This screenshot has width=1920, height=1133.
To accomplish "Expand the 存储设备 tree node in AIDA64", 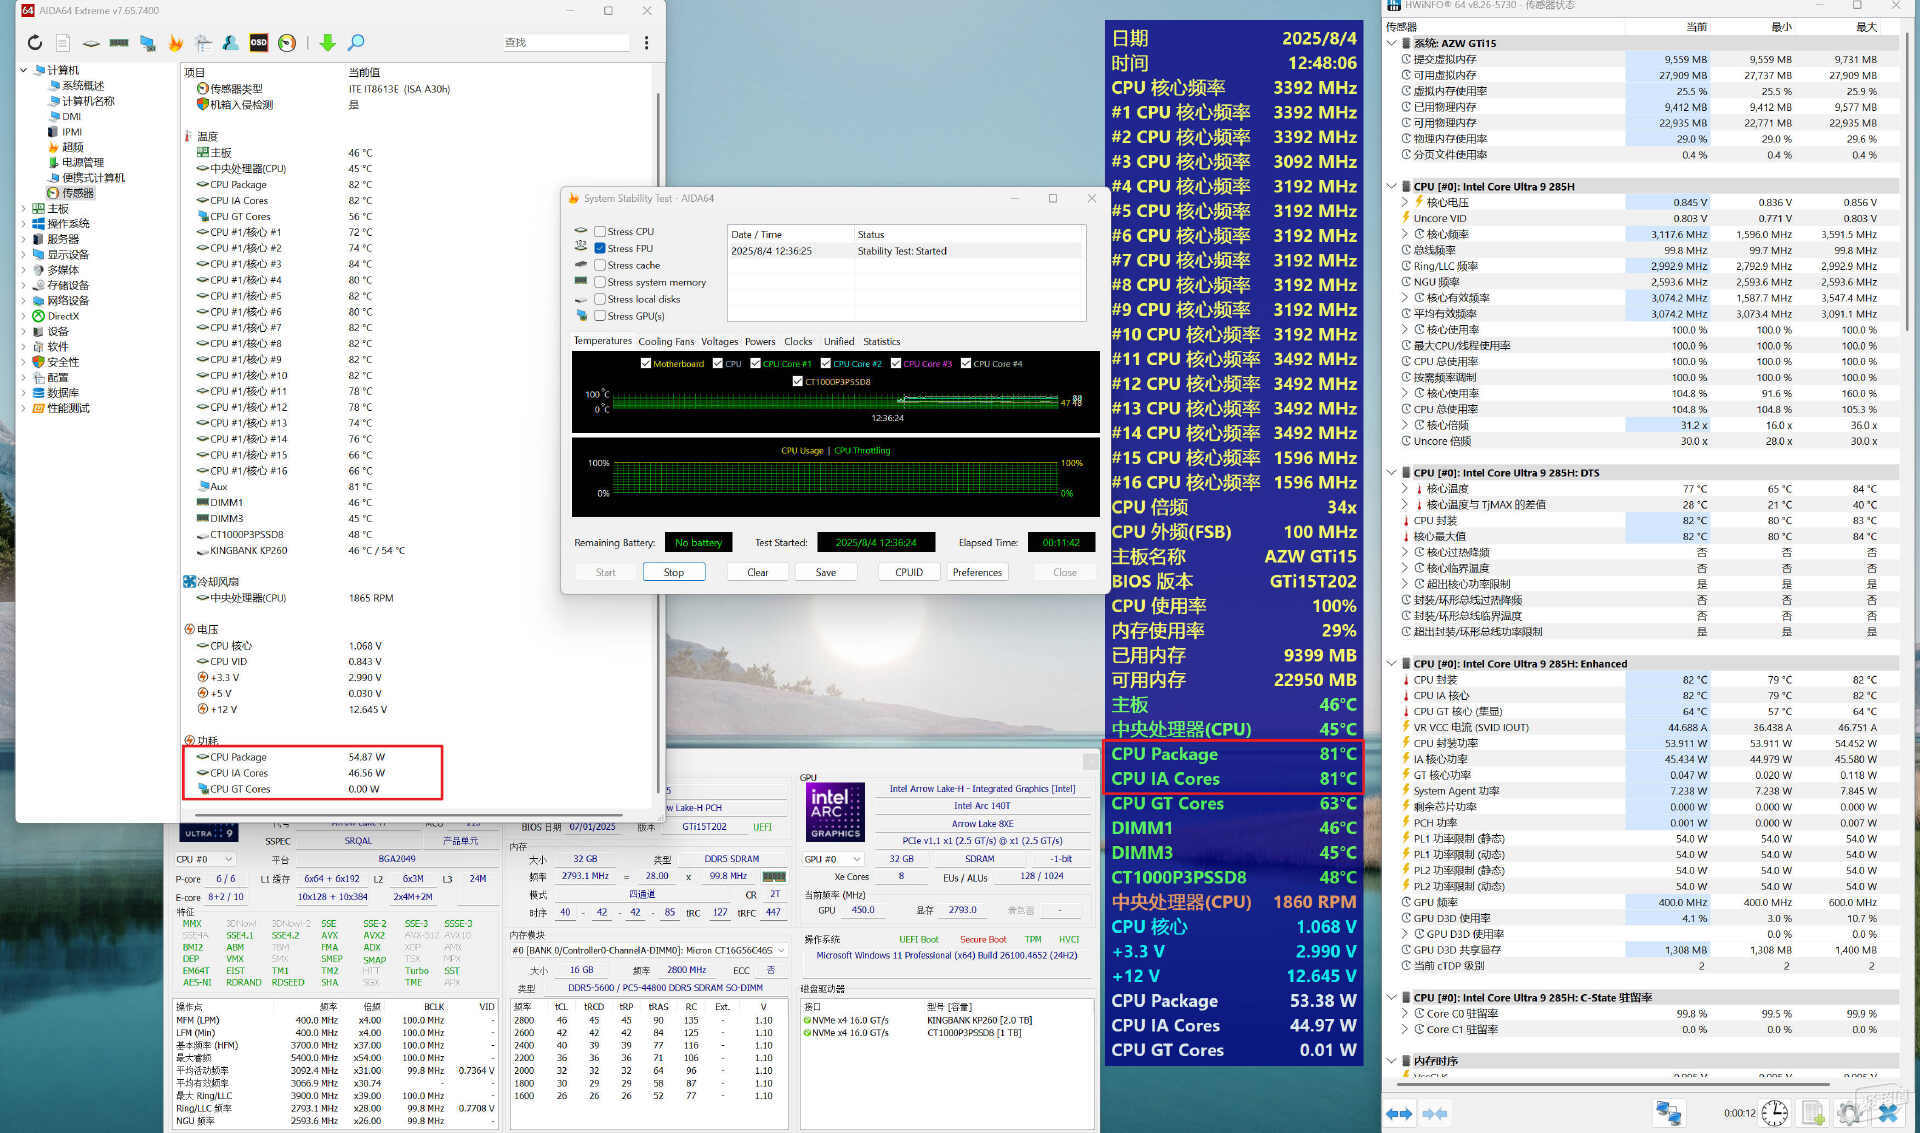I will pyautogui.click(x=24, y=285).
